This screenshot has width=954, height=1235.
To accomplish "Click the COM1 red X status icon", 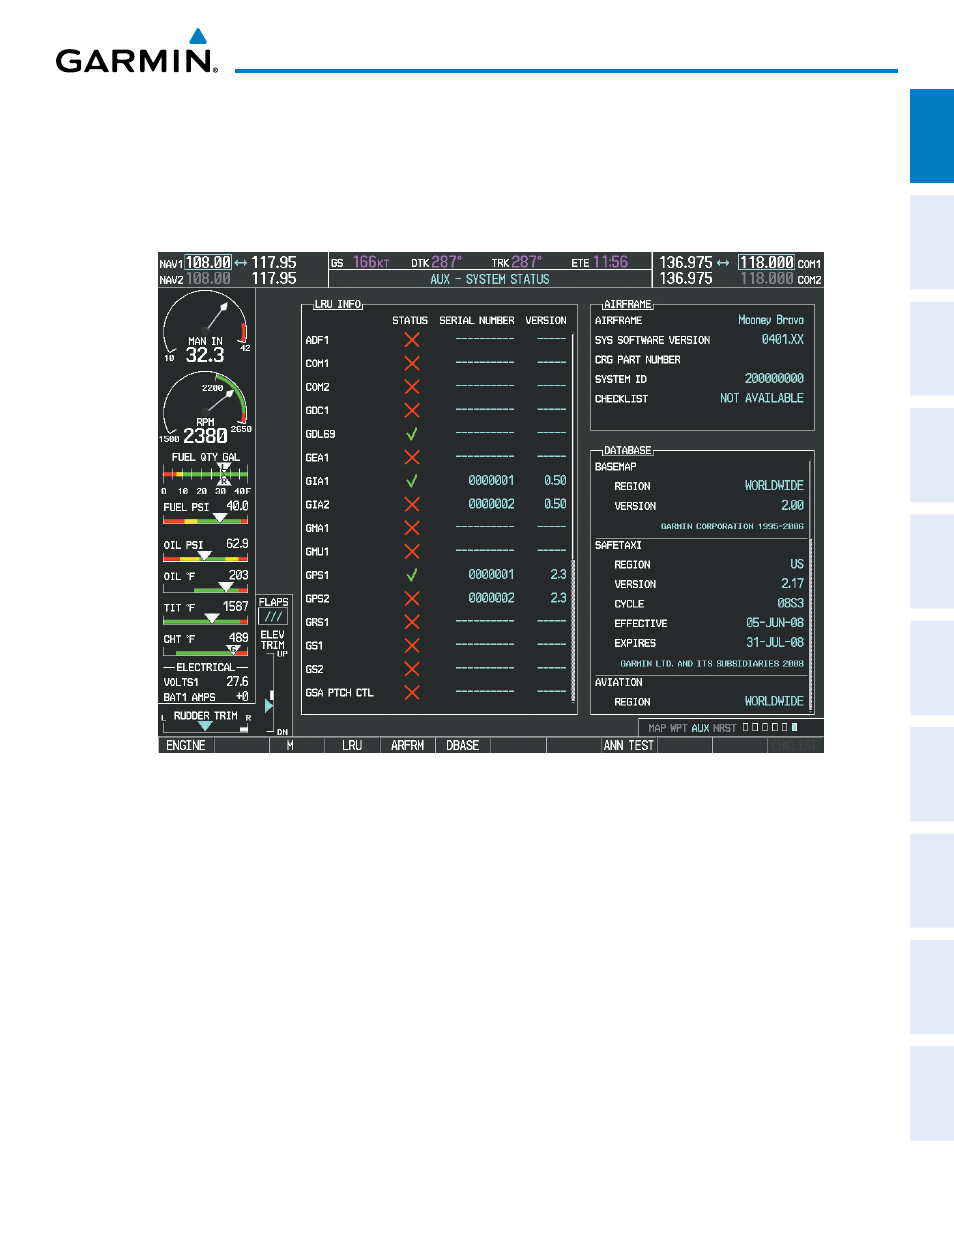I will (411, 363).
